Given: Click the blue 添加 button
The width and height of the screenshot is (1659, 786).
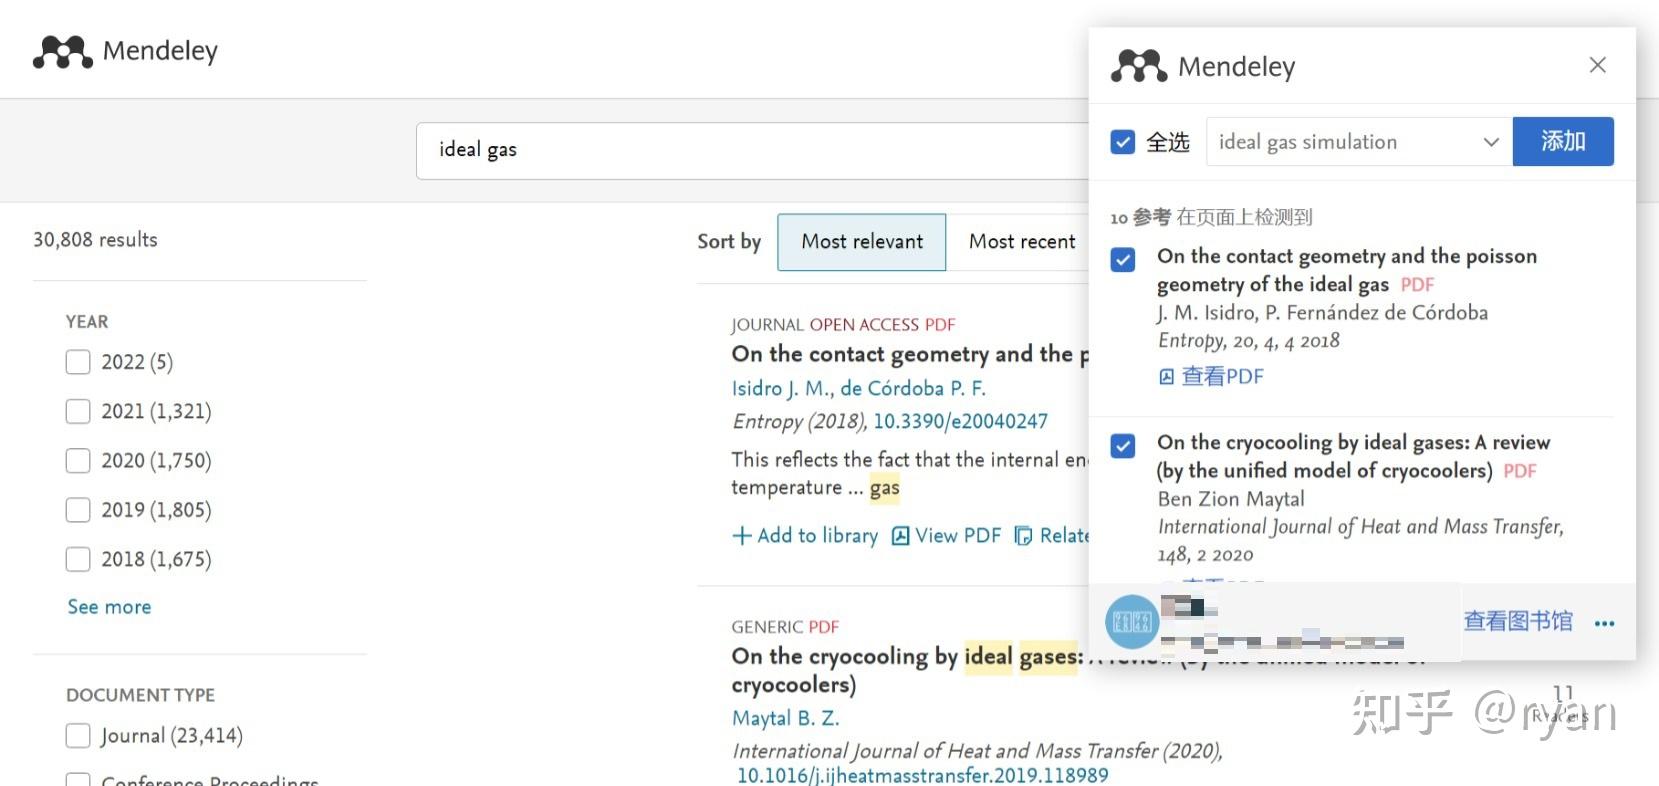Looking at the screenshot, I should (1562, 141).
